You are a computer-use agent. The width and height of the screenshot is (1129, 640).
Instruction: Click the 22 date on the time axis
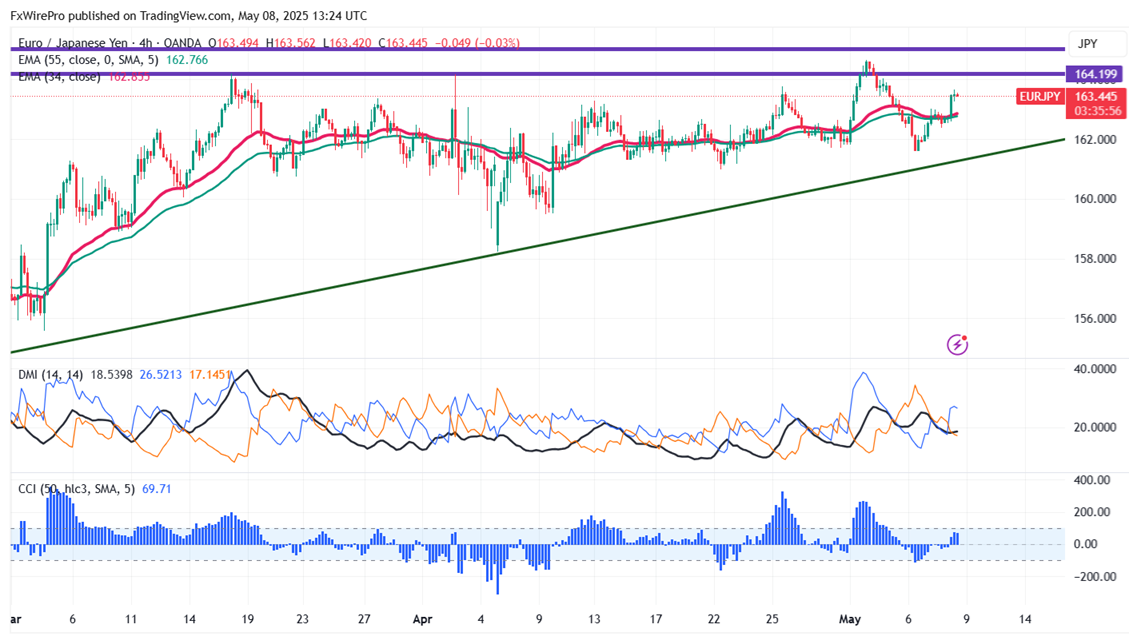tap(714, 619)
